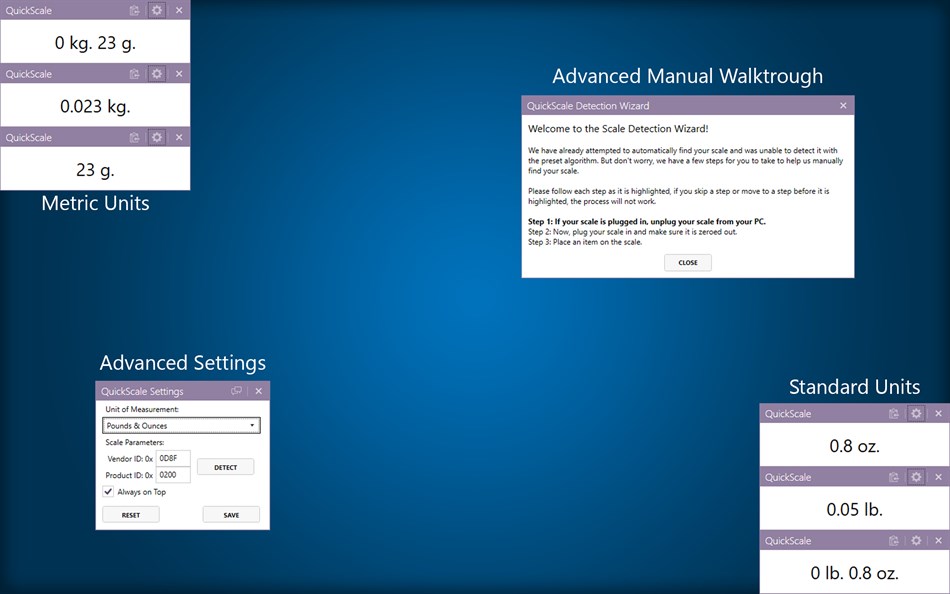Open settings gear on the 0.05 lb. window
This screenshot has height=594, width=950.
[x=916, y=477]
